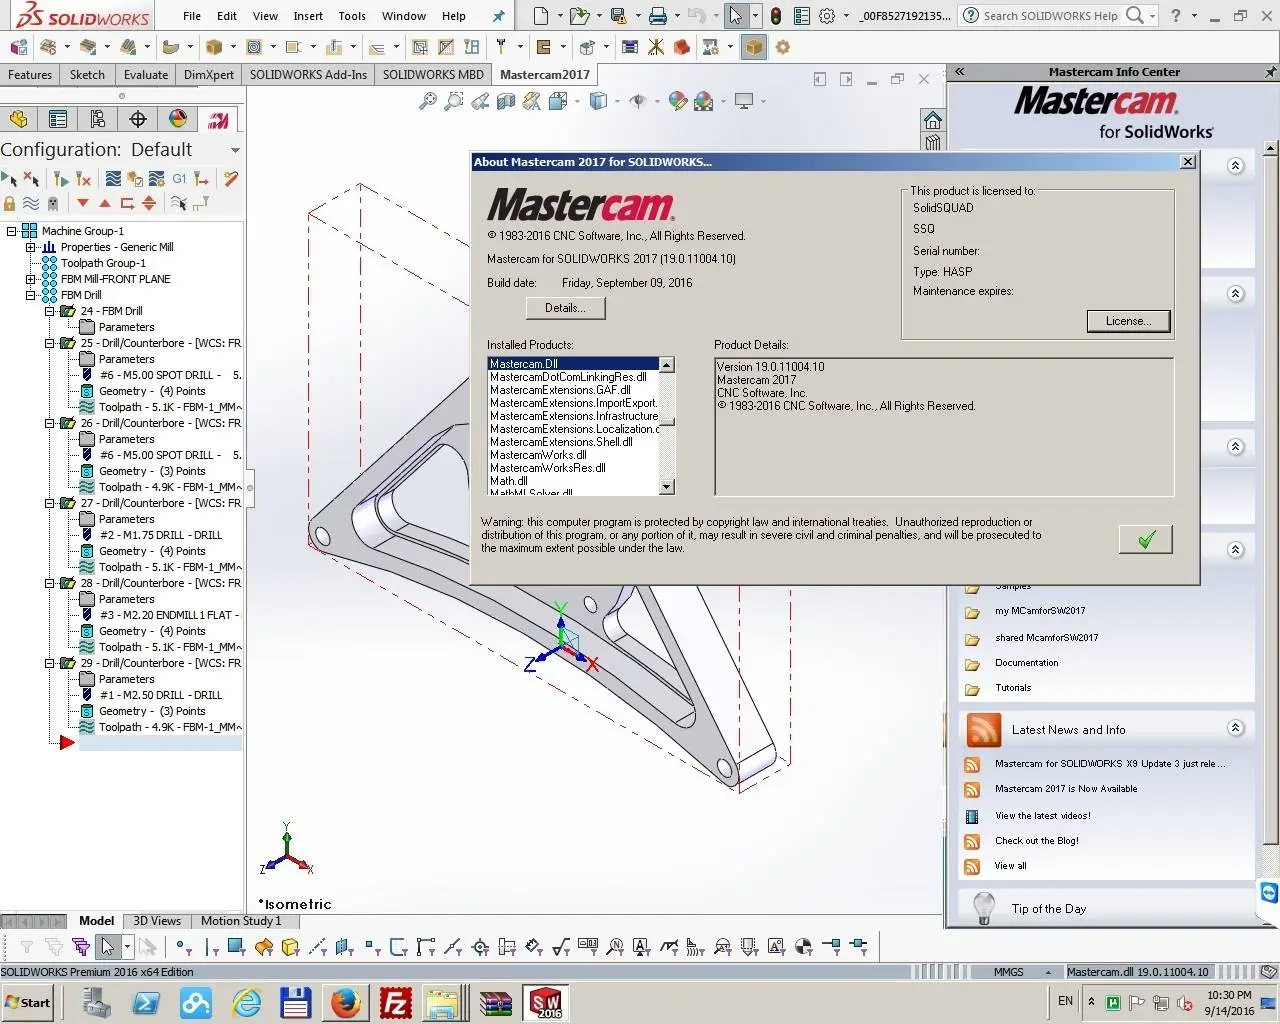Click the Options gear icon in title bar
The image size is (1280, 1024).
[x=827, y=16]
